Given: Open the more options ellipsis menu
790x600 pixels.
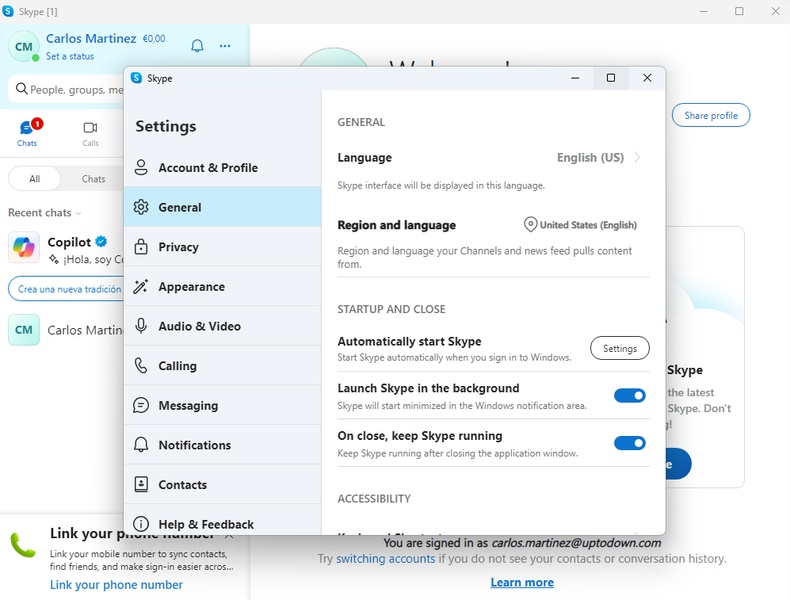Looking at the screenshot, I should (x=225, y=46).
